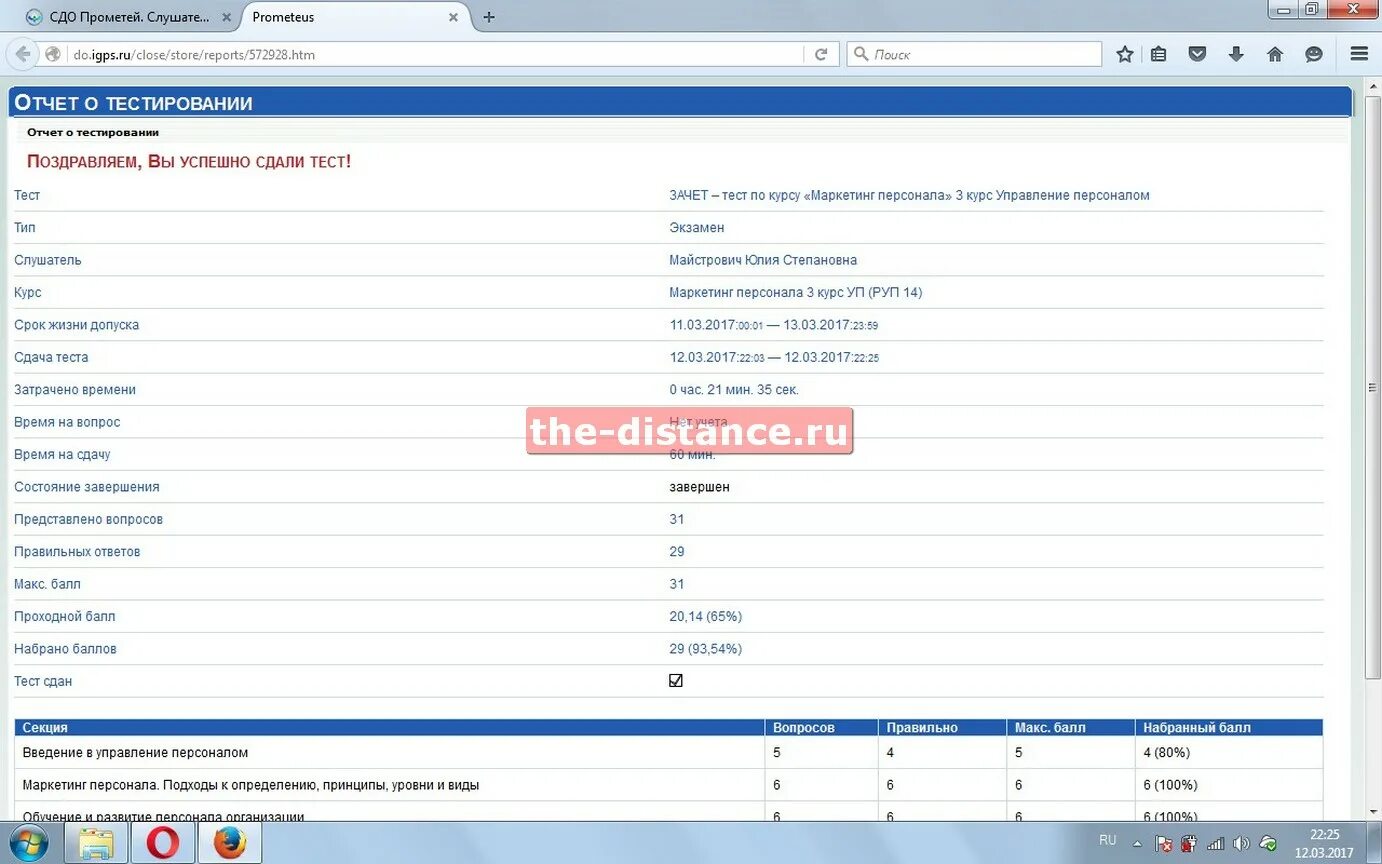Go to the home page via house icon

[1275, 55]
